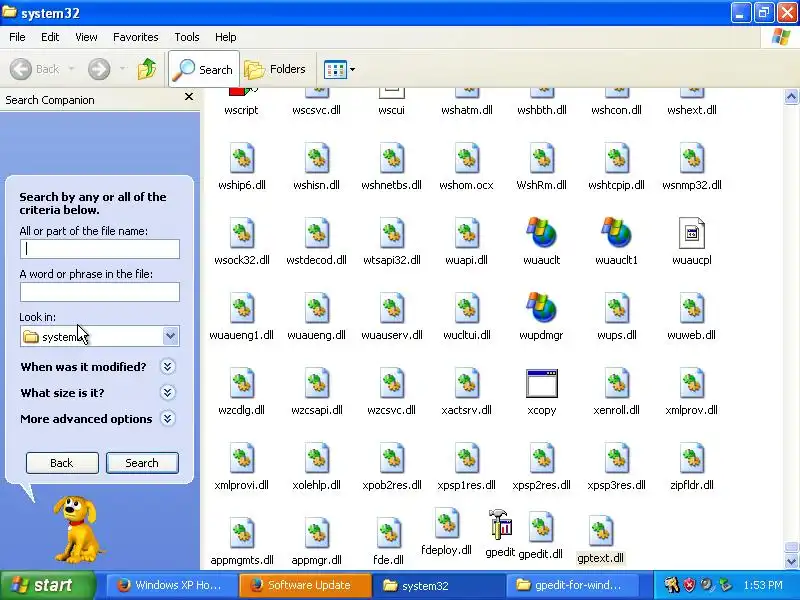This screenshot has height=600, width=800.
Task: Select the xolehlp.dll file icon
Action: click(x=316, y=458)
